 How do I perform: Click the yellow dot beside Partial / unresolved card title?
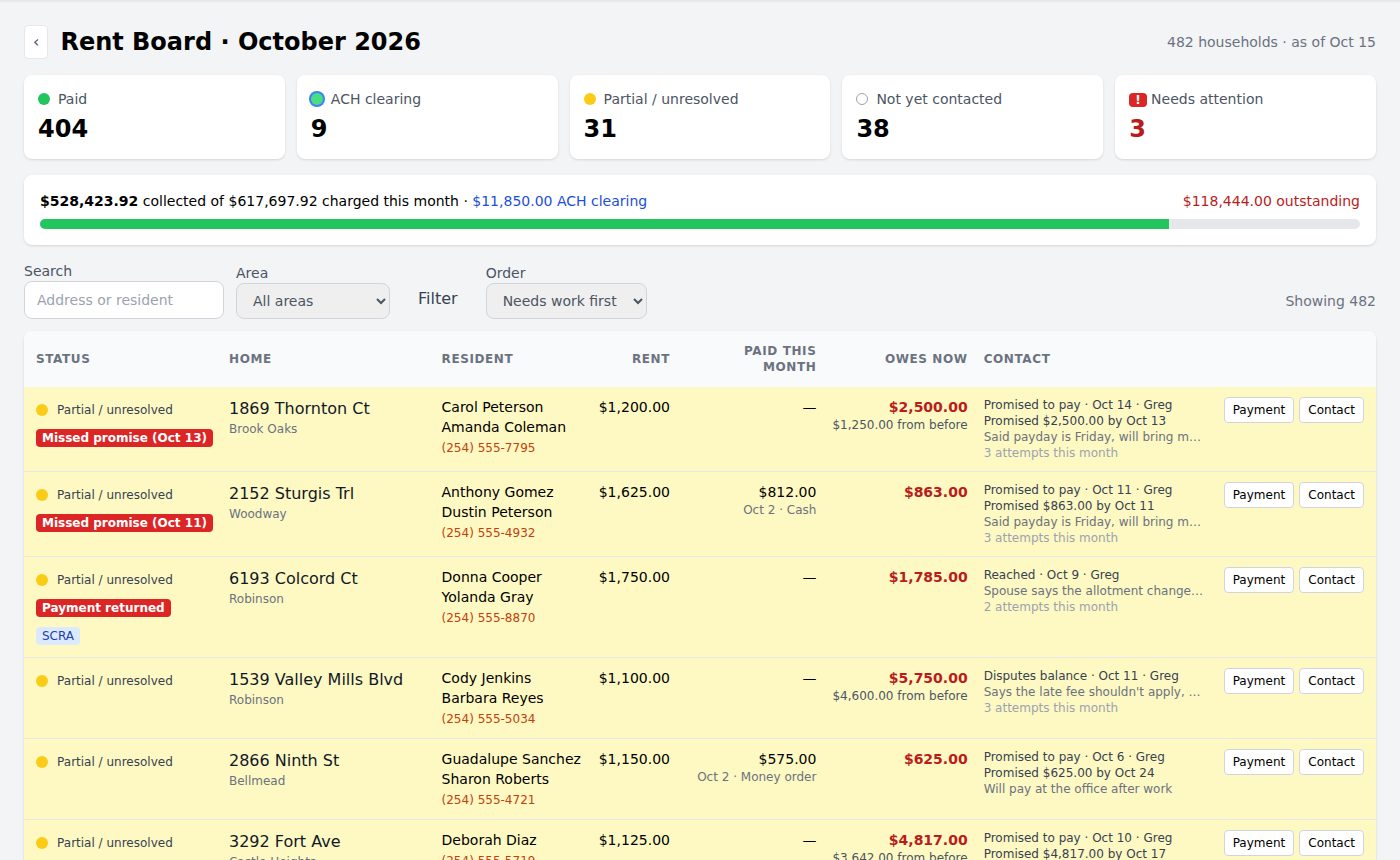point(590,99)
